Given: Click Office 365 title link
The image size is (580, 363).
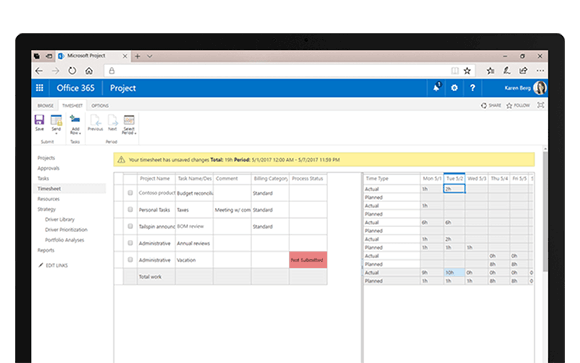Looking at the screenshot, I should pyautogui.click(x=75, y=88).
